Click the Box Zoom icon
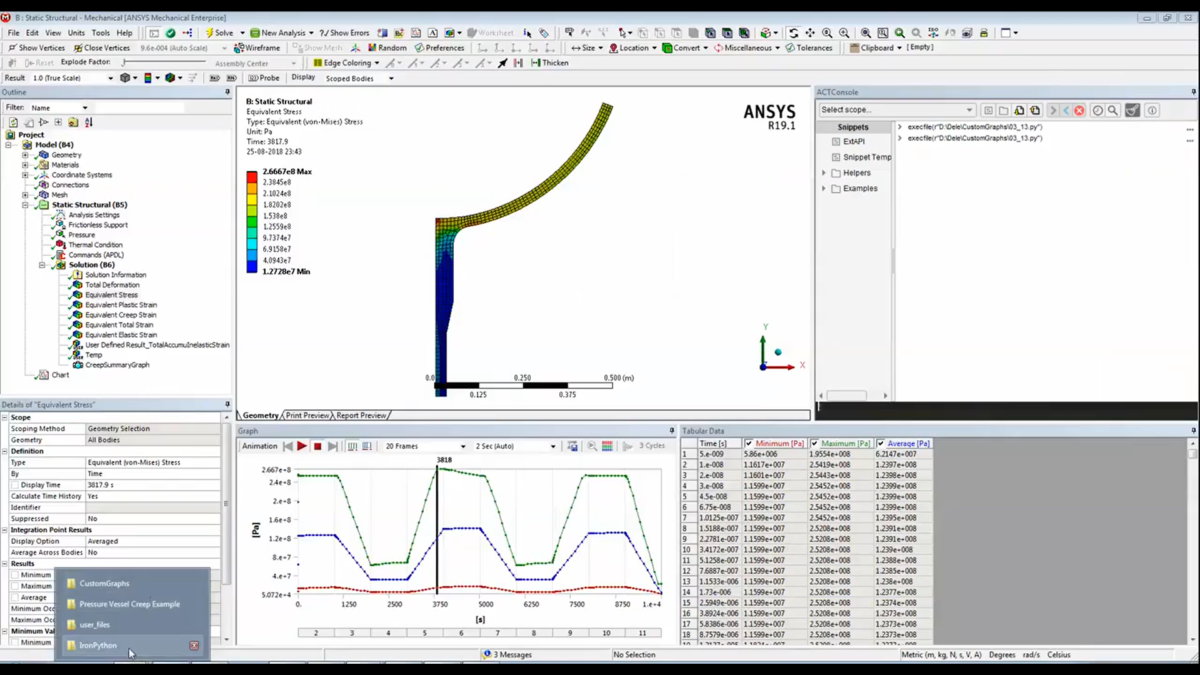Viewport: 1200px width, 675px height. point(883,33)
